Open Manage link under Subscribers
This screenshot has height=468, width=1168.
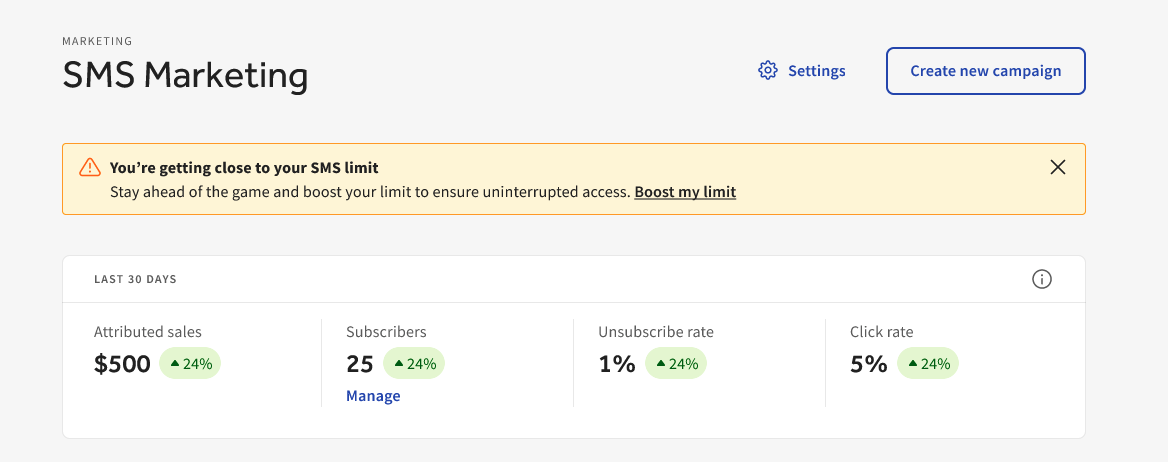pos(373,396)
